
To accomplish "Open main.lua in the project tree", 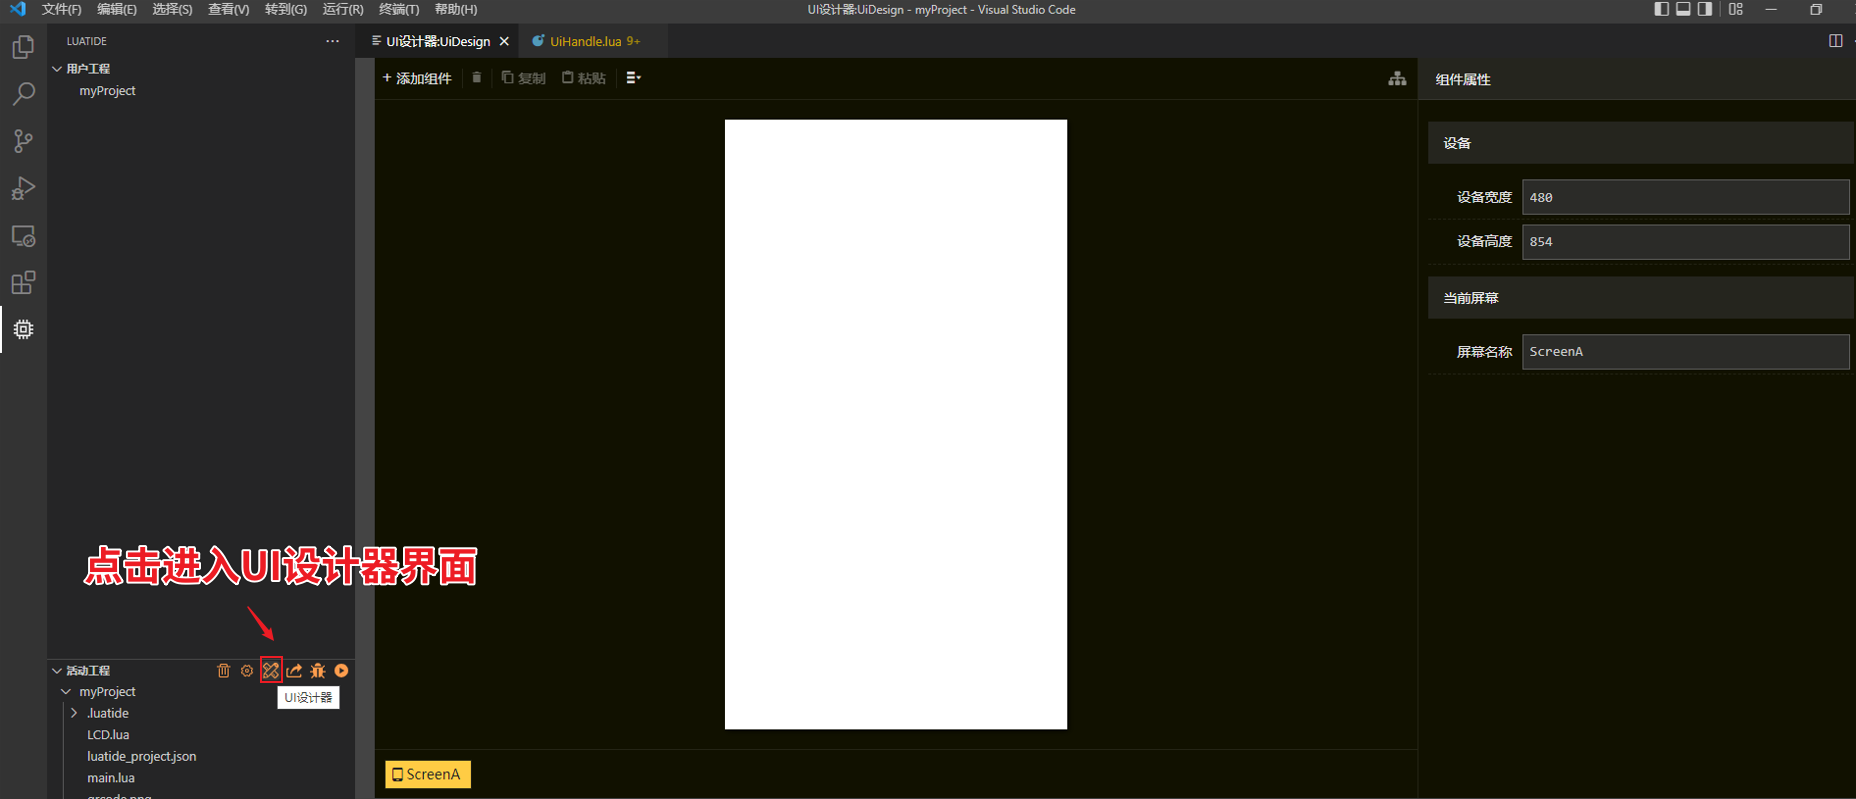I will coord(111,777).
